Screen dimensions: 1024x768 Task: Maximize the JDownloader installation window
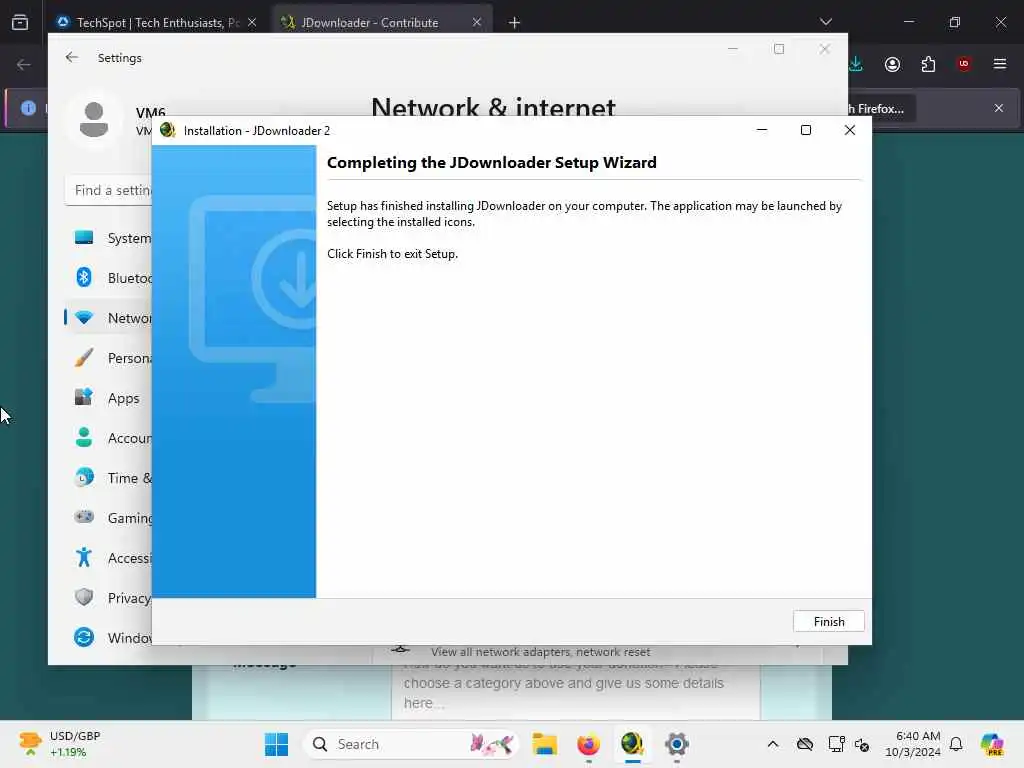pos(805,130)
